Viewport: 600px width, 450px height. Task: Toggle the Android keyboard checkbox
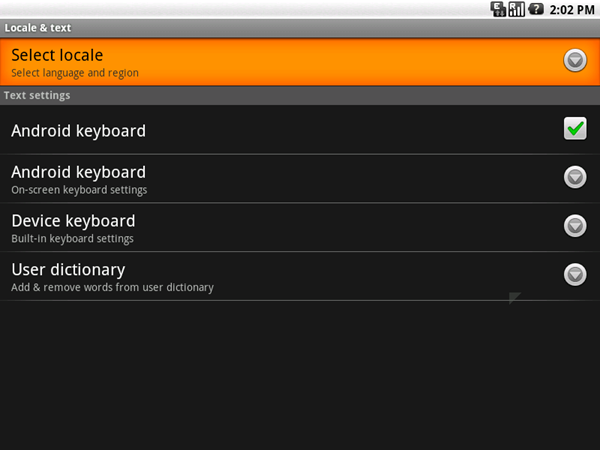coord(575,128)
